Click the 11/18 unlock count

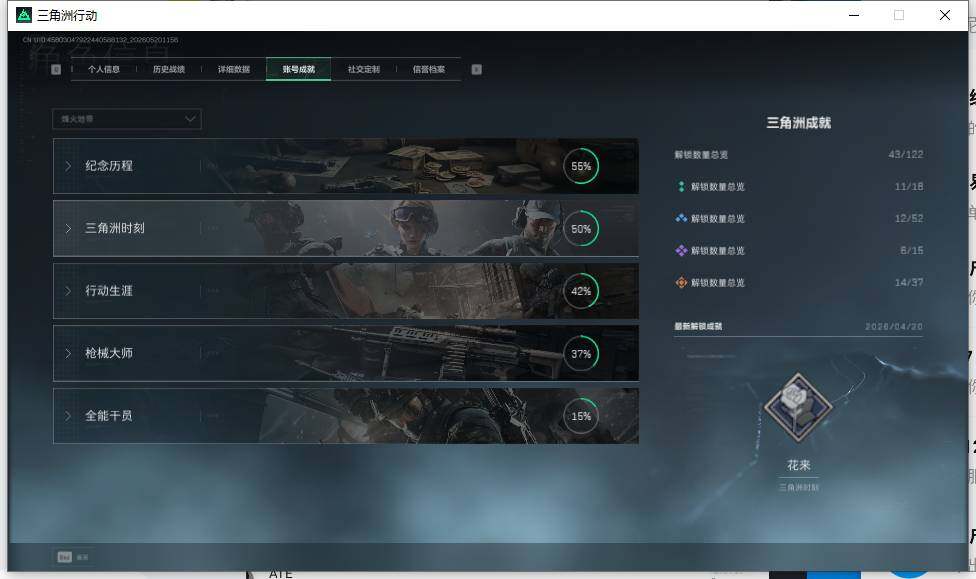(909, 186)
